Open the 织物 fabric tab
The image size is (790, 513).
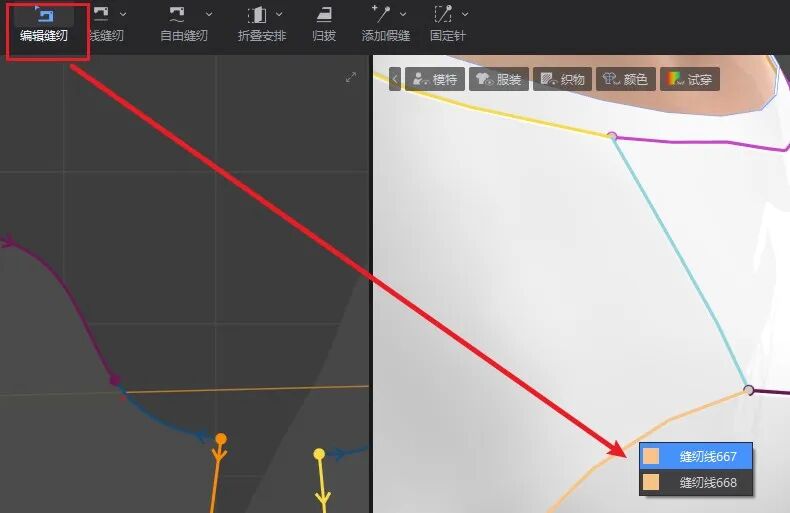point(562,79)
